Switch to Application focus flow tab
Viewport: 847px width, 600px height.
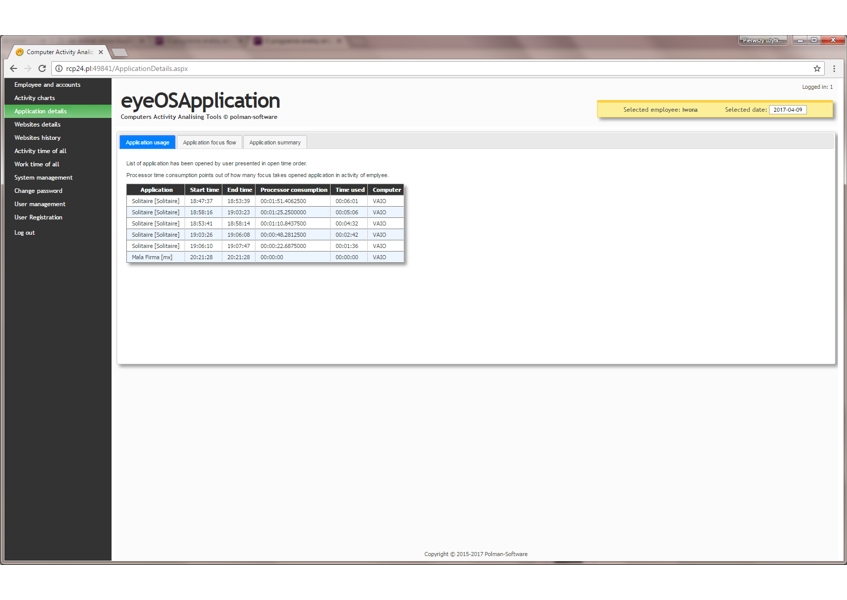point(209,143)
